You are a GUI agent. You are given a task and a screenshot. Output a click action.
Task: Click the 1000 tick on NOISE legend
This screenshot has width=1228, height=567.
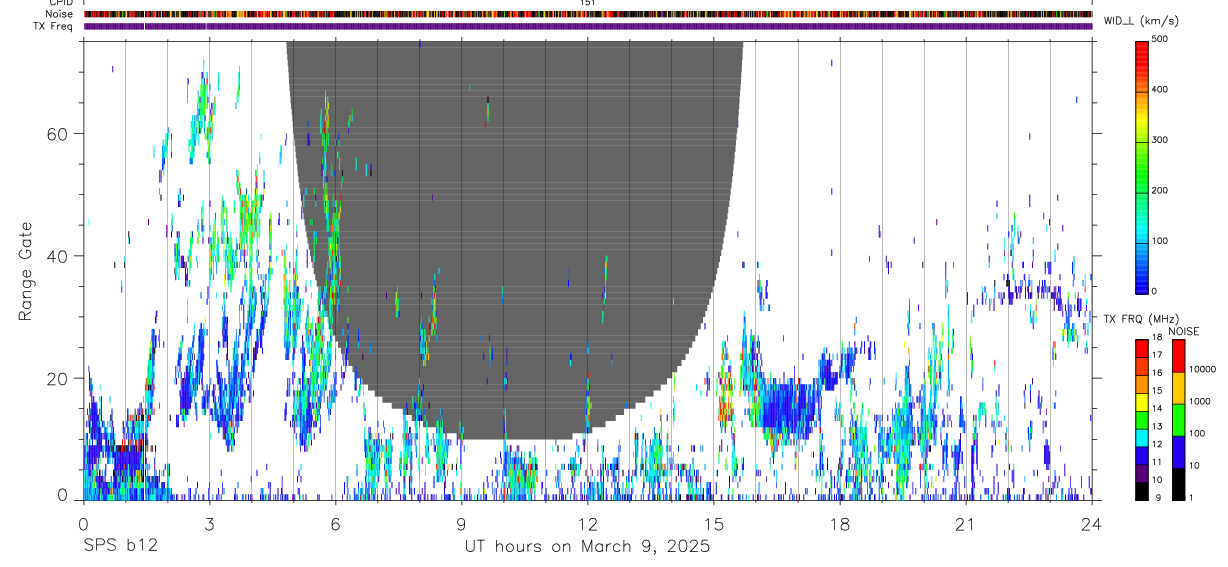(x=1200, y=401)
